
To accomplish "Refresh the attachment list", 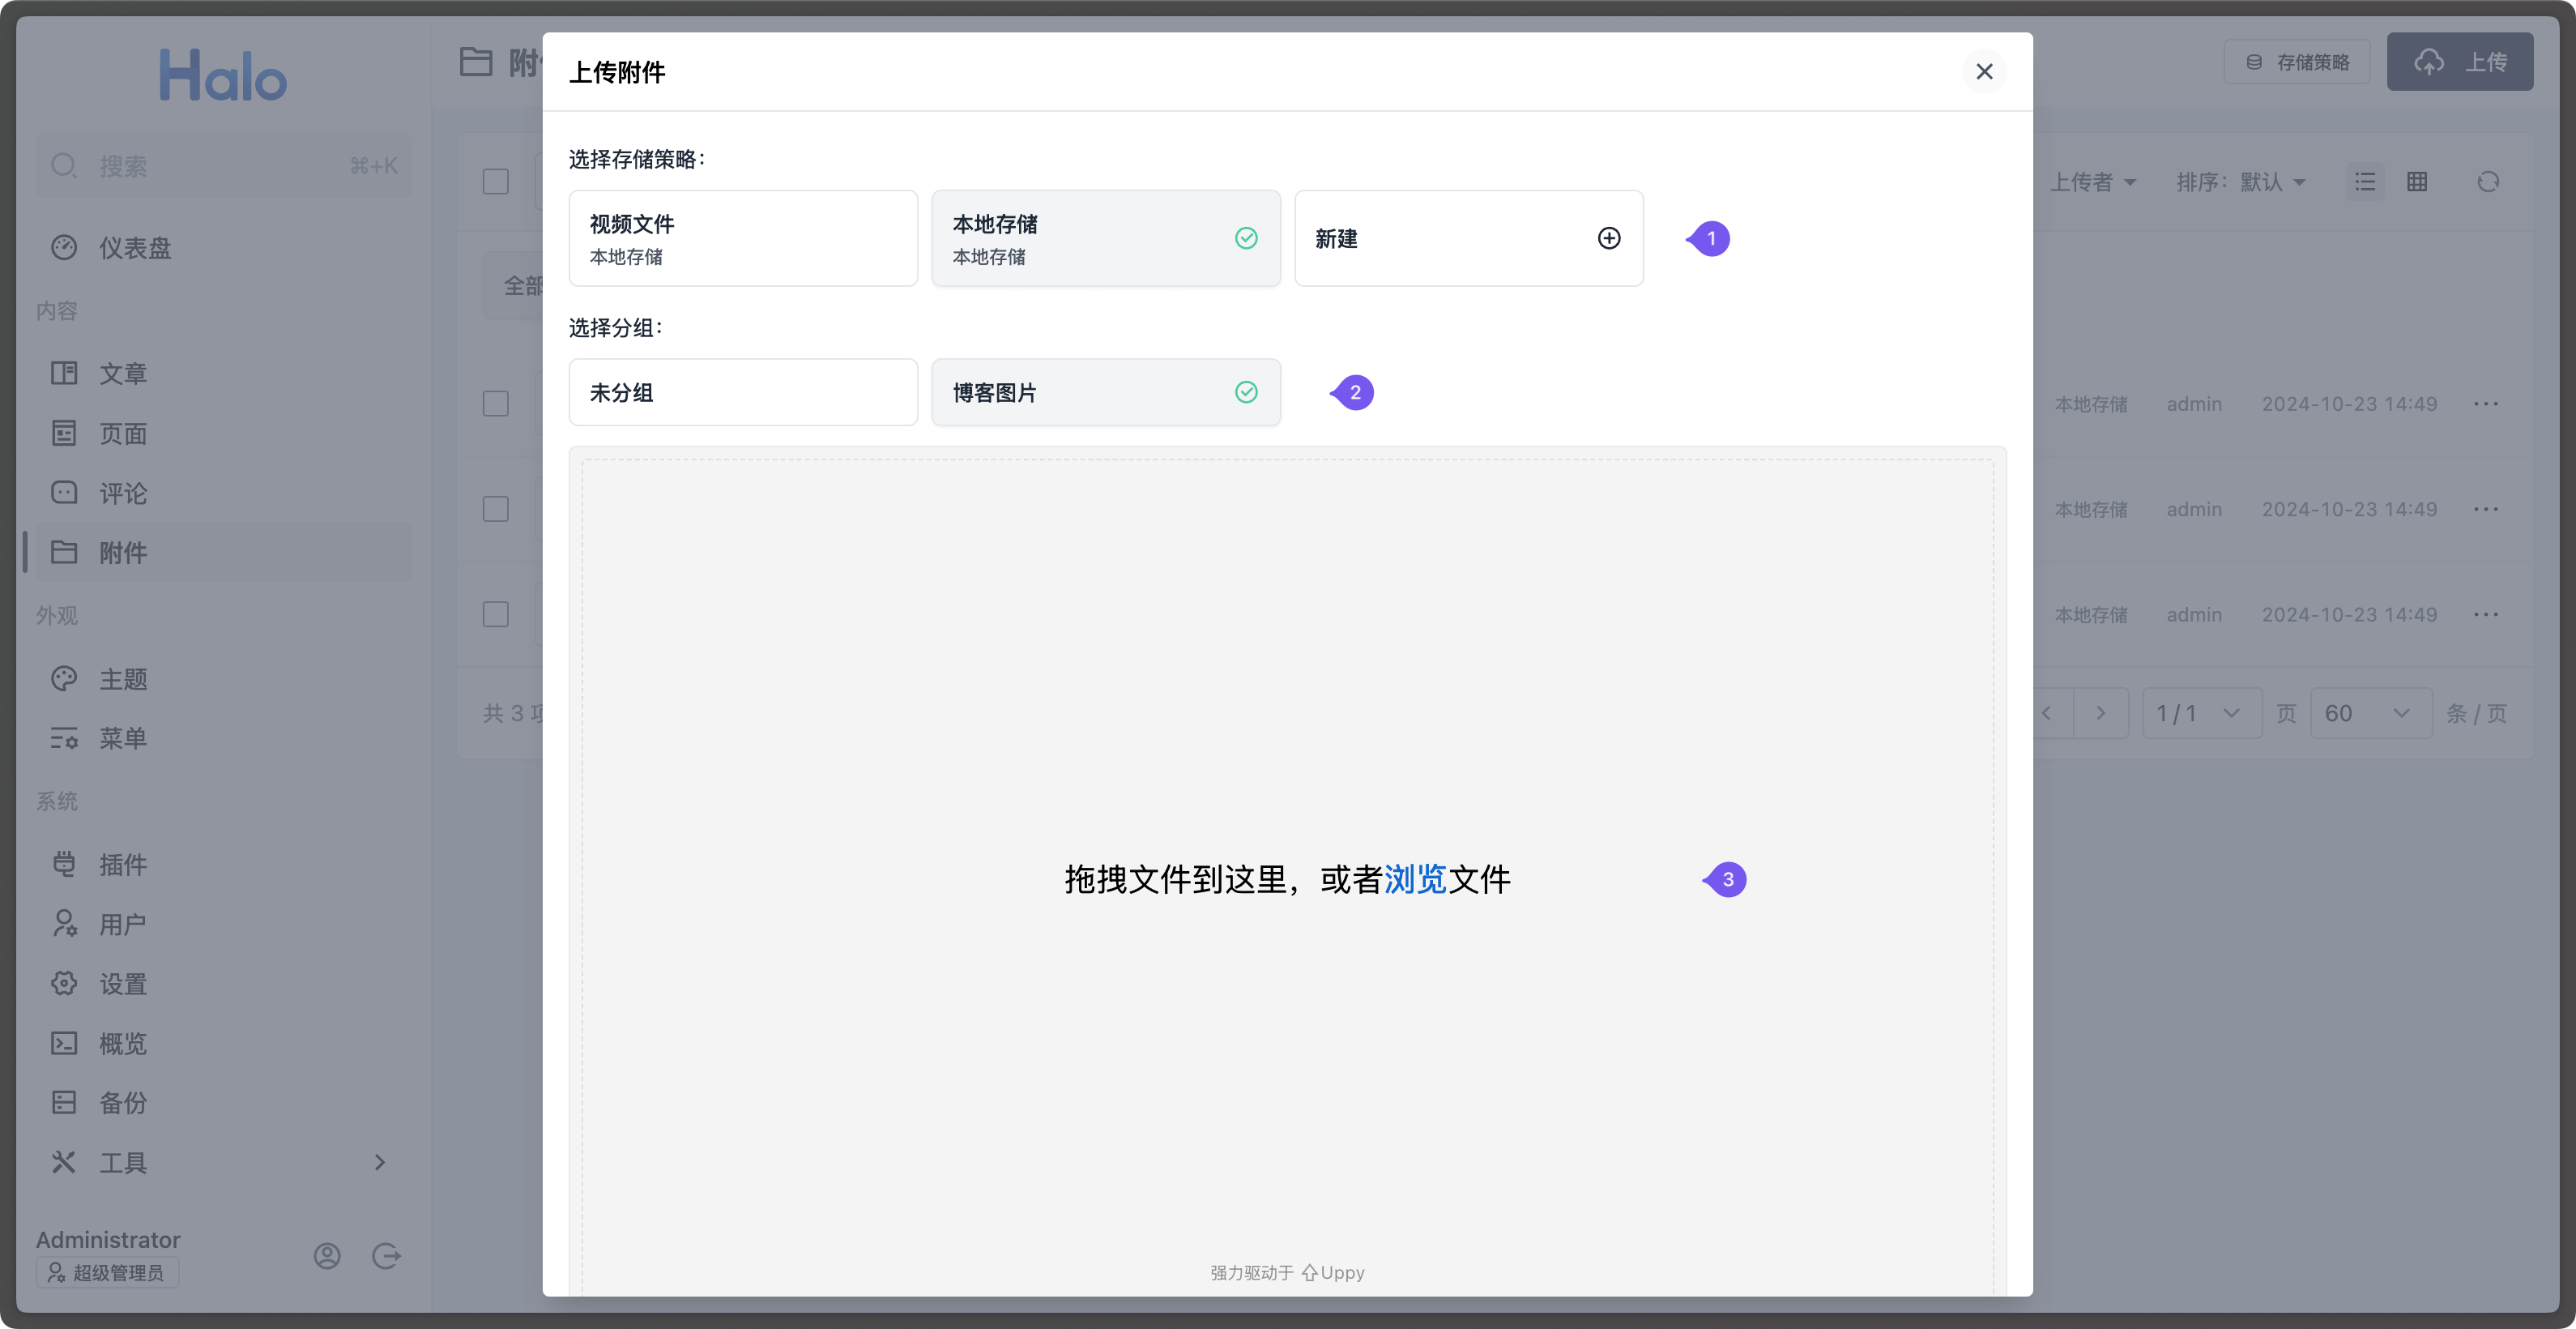I will [2489, 181].
